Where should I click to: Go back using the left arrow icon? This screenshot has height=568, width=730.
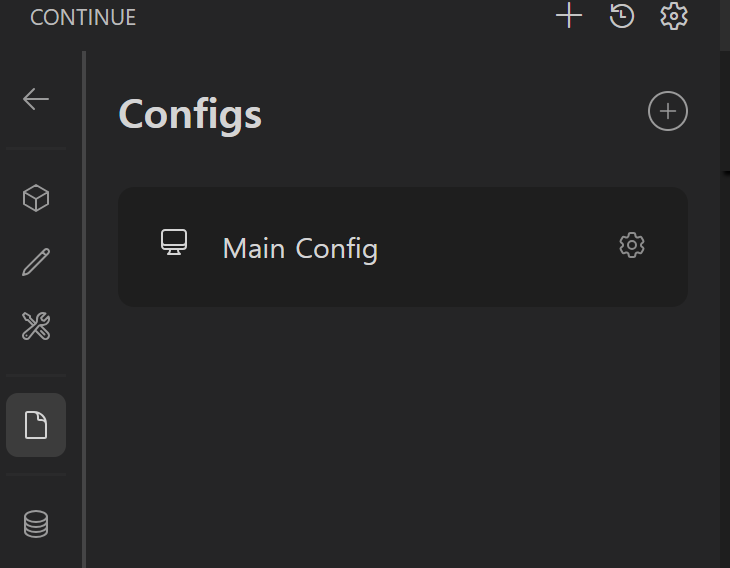[x=36, y=99]
